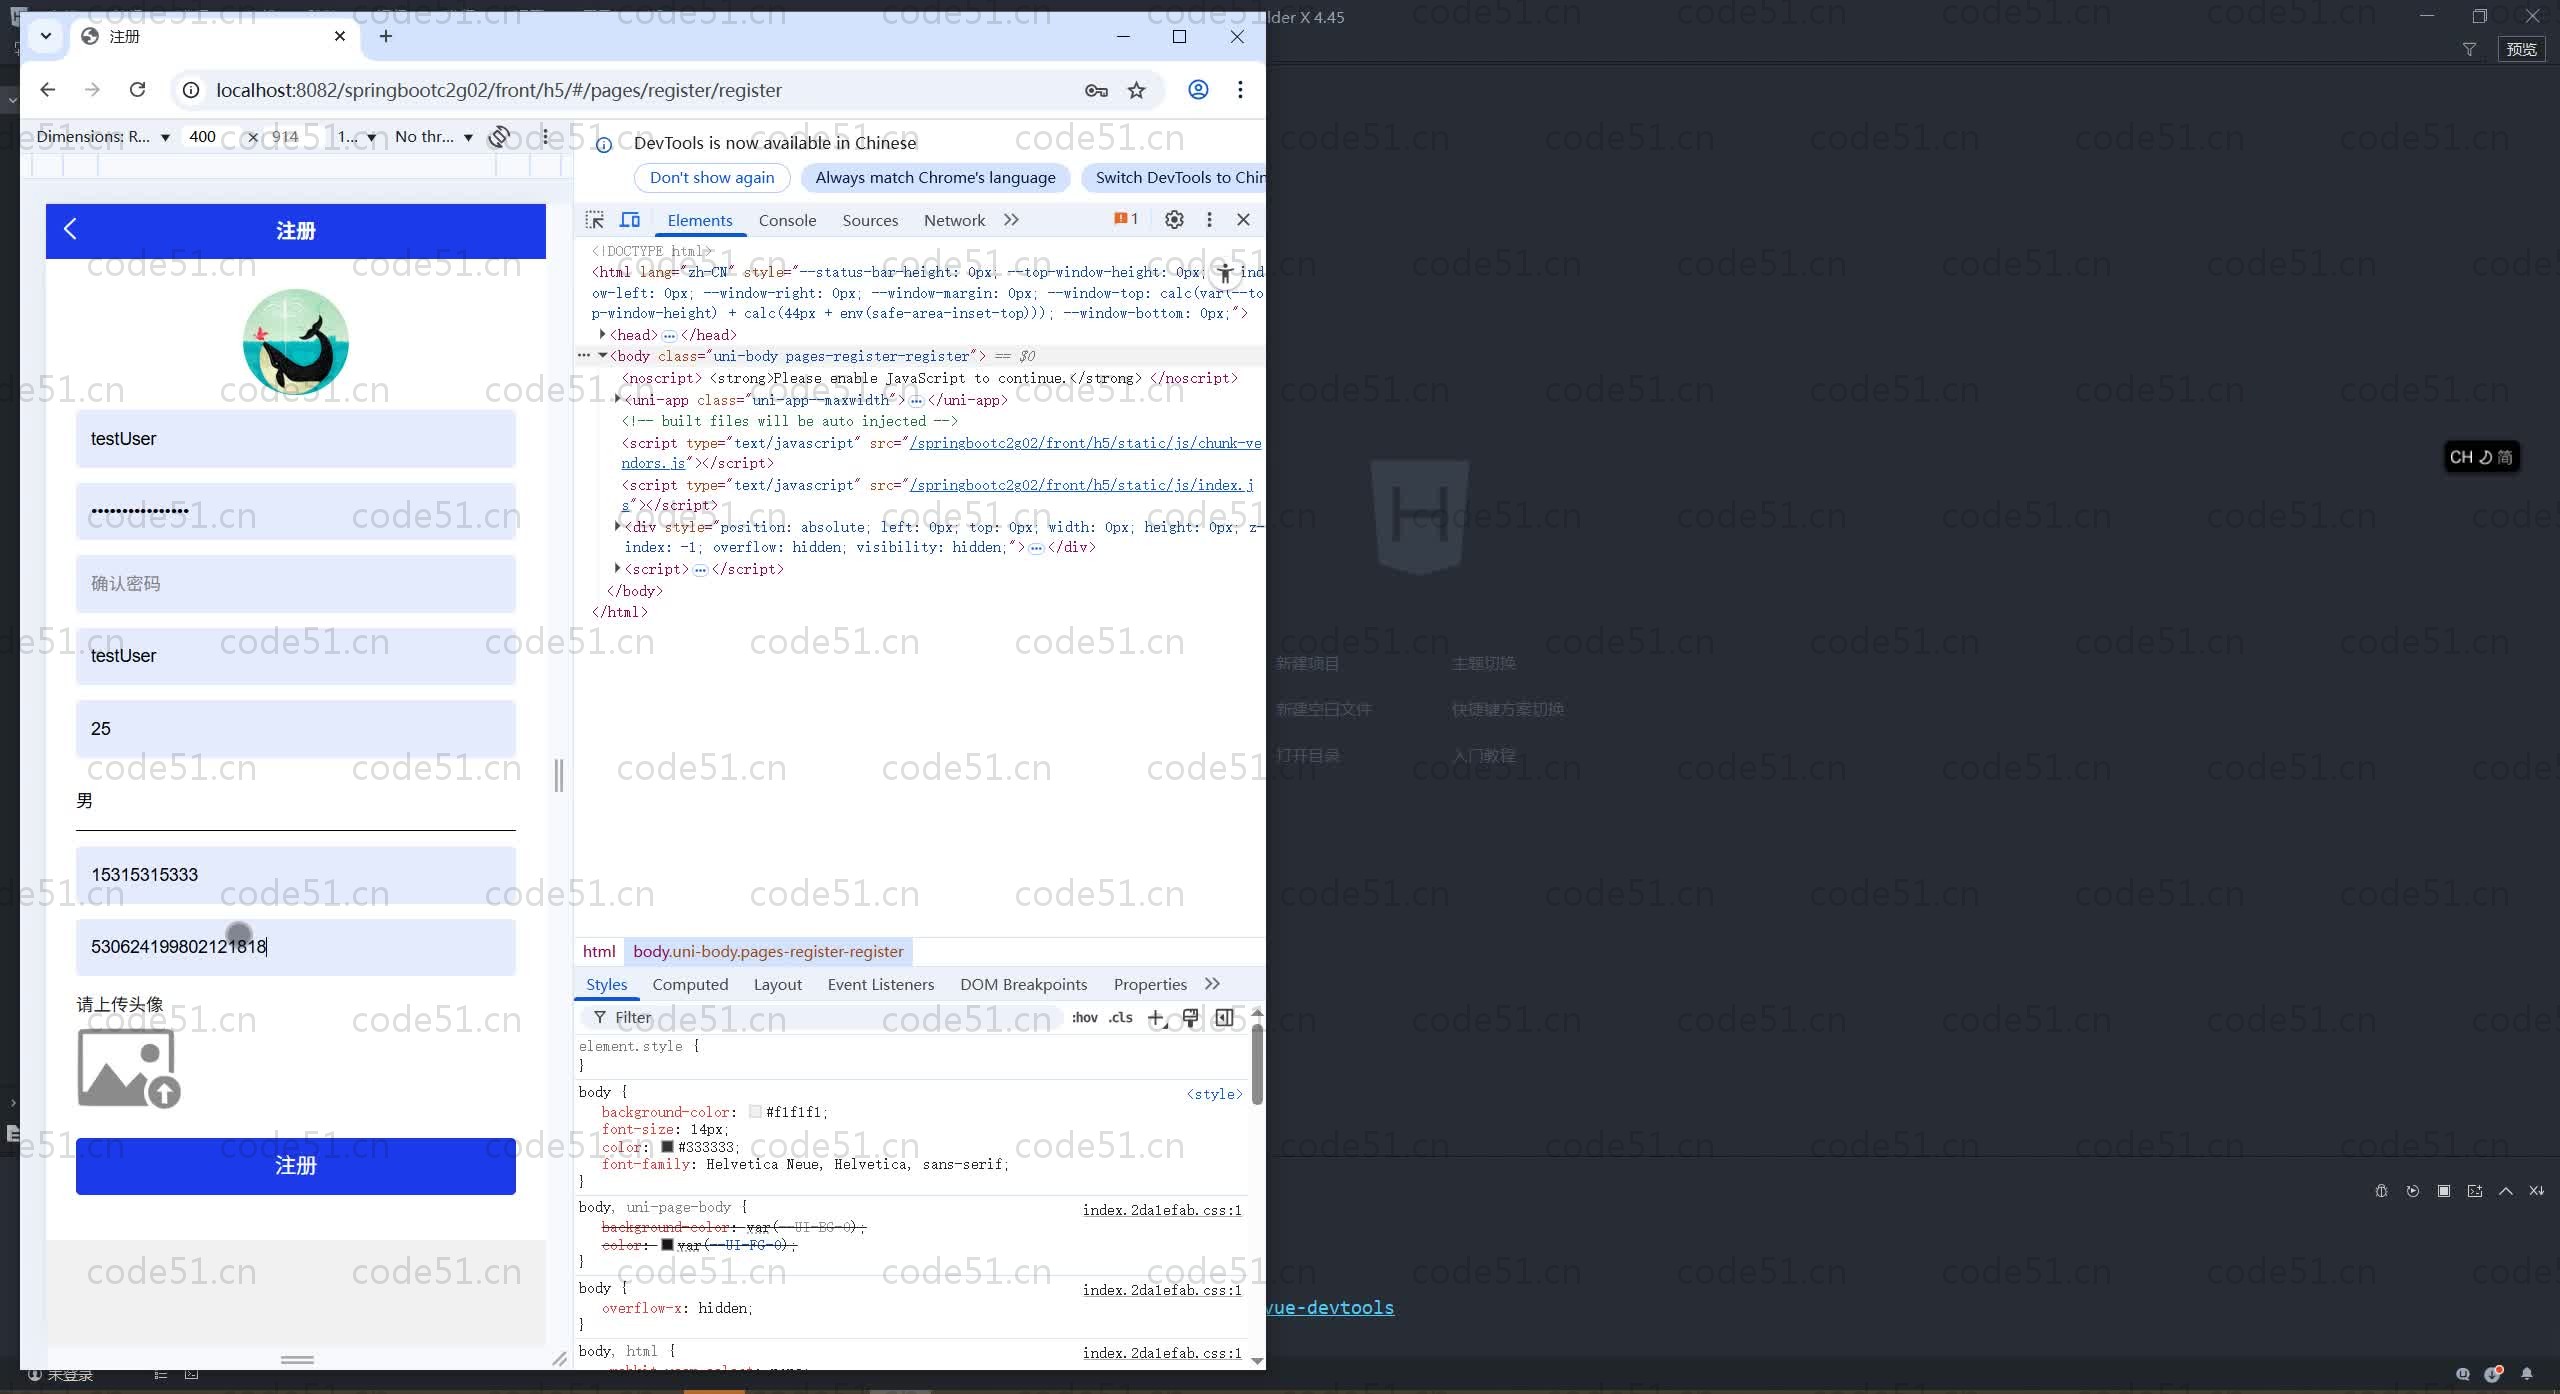Bookmark this page with star icon

[x=1137, y=90]
